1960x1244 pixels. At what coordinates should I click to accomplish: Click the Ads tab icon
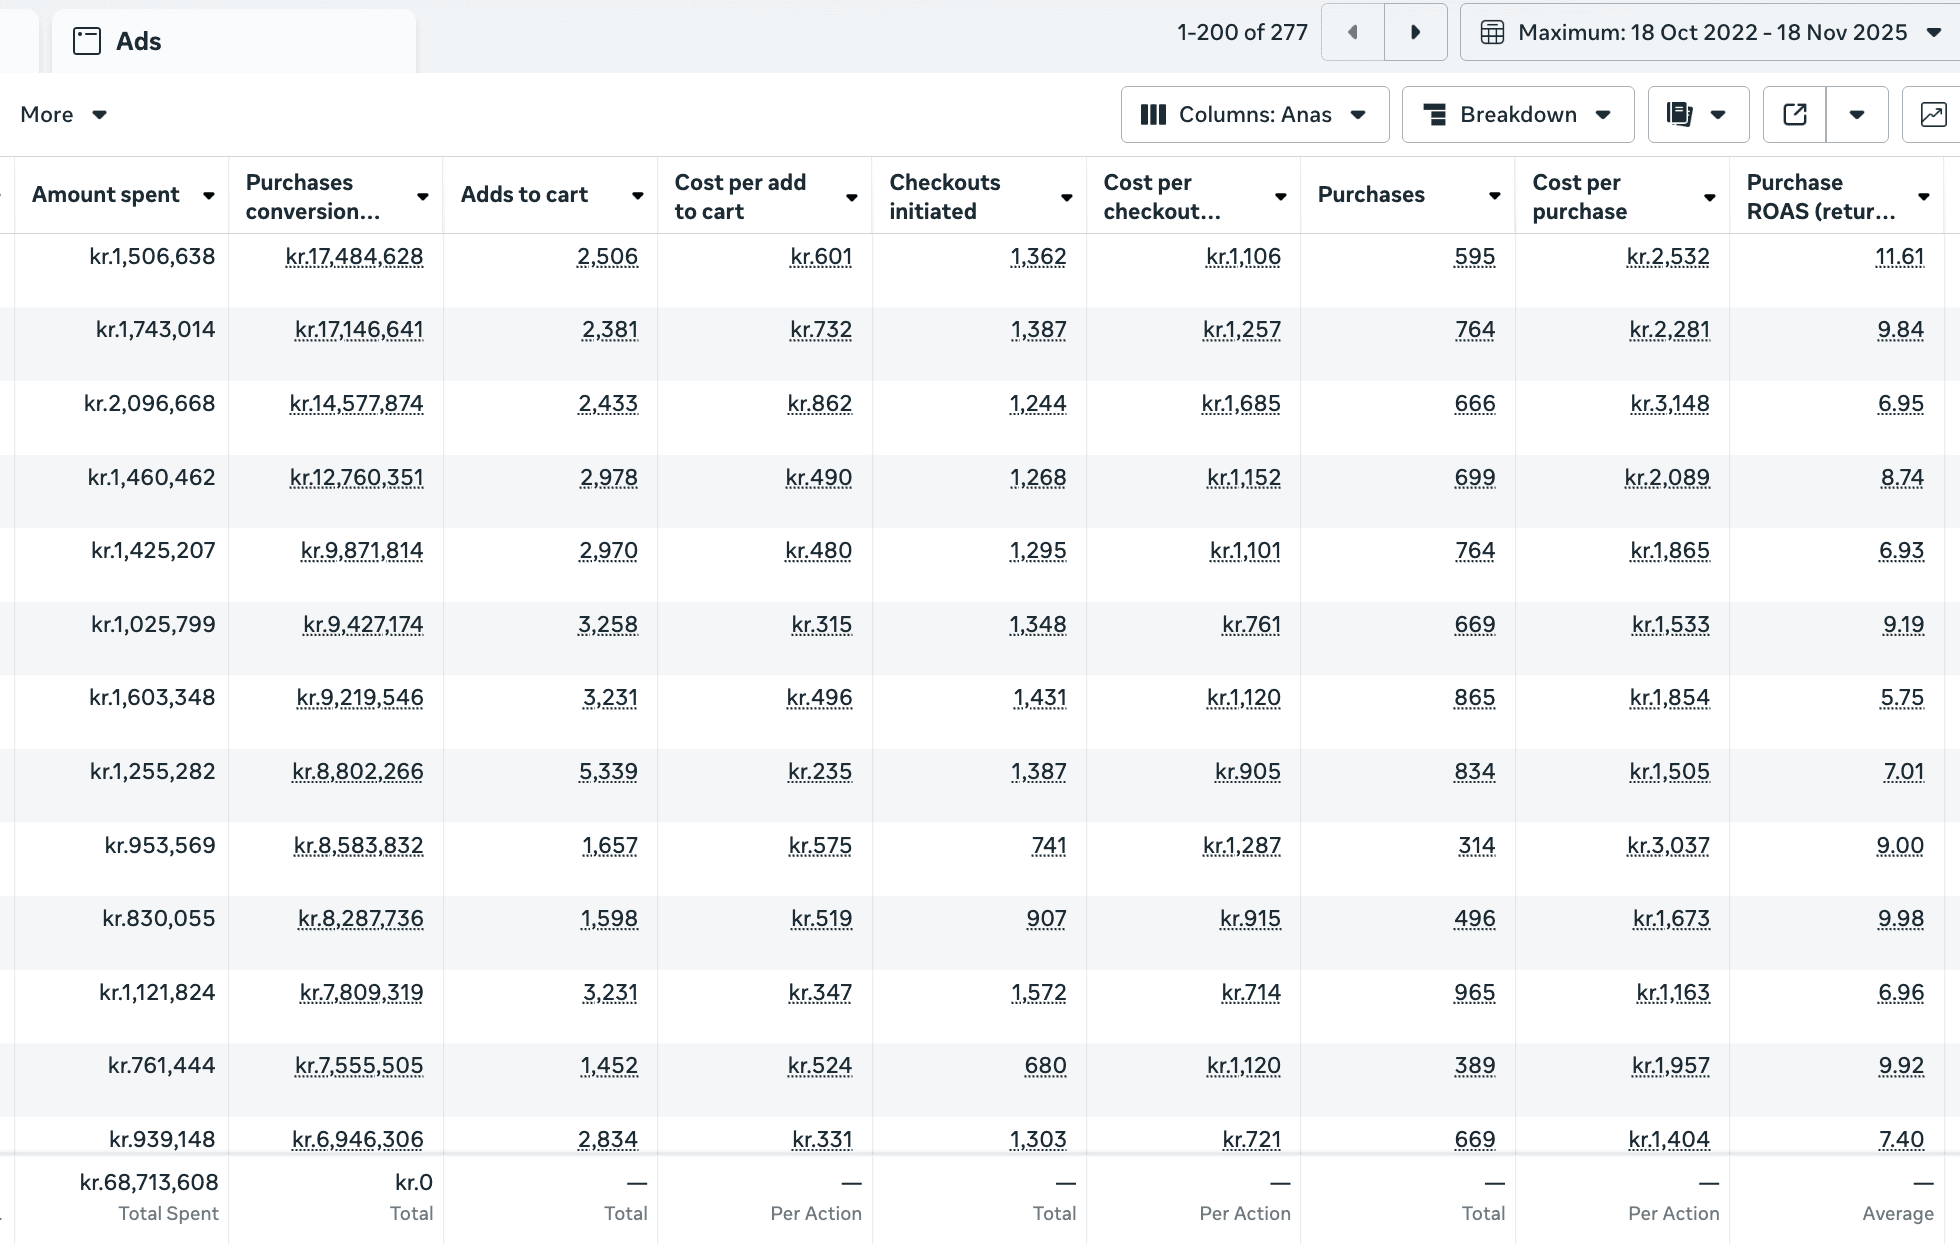pyautogui.click(x=87, y=41)
